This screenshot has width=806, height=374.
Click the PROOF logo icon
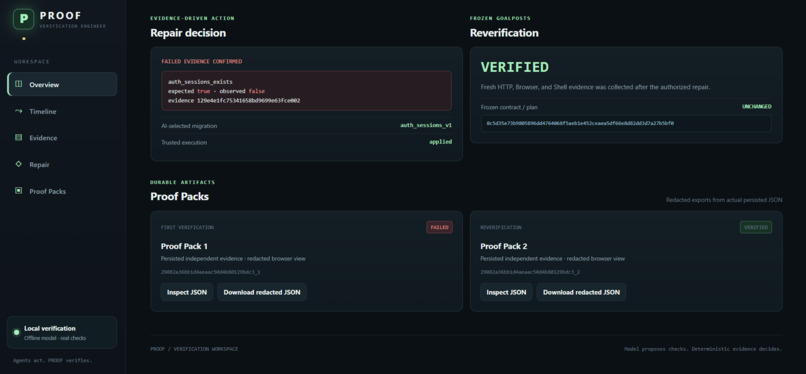coord(24,19)
